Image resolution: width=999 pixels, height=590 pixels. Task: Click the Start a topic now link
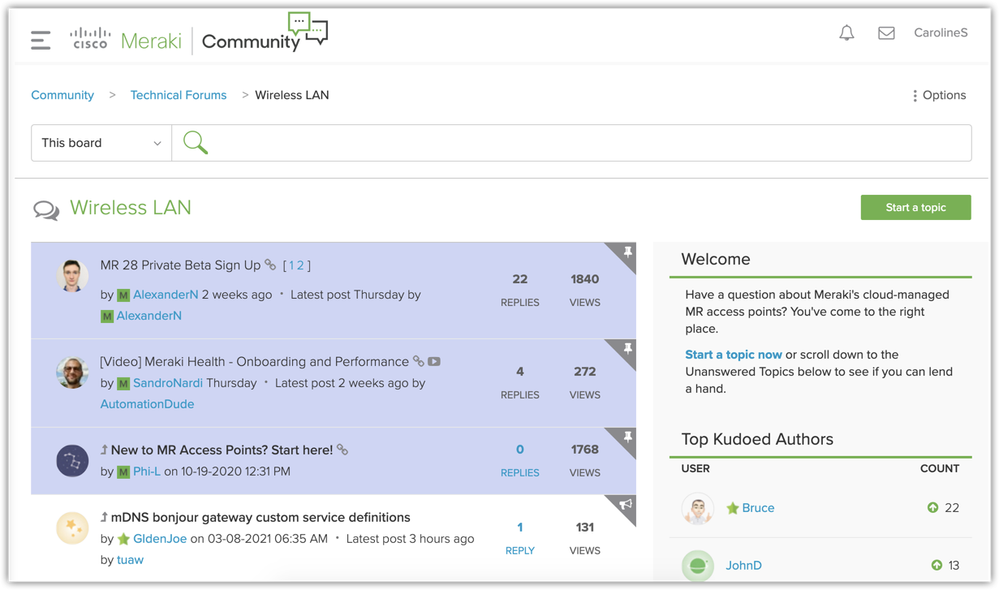pos(733,354)
